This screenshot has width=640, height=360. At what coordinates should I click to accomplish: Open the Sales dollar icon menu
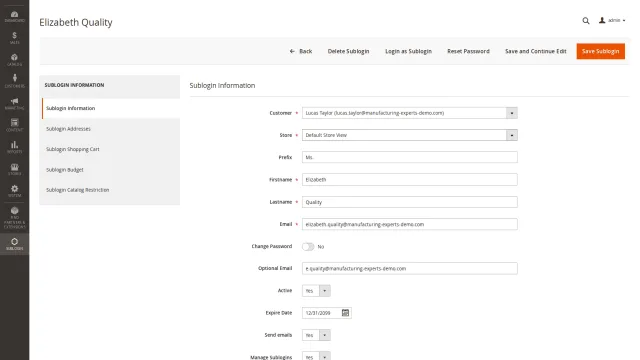click(x=14, y=38)
